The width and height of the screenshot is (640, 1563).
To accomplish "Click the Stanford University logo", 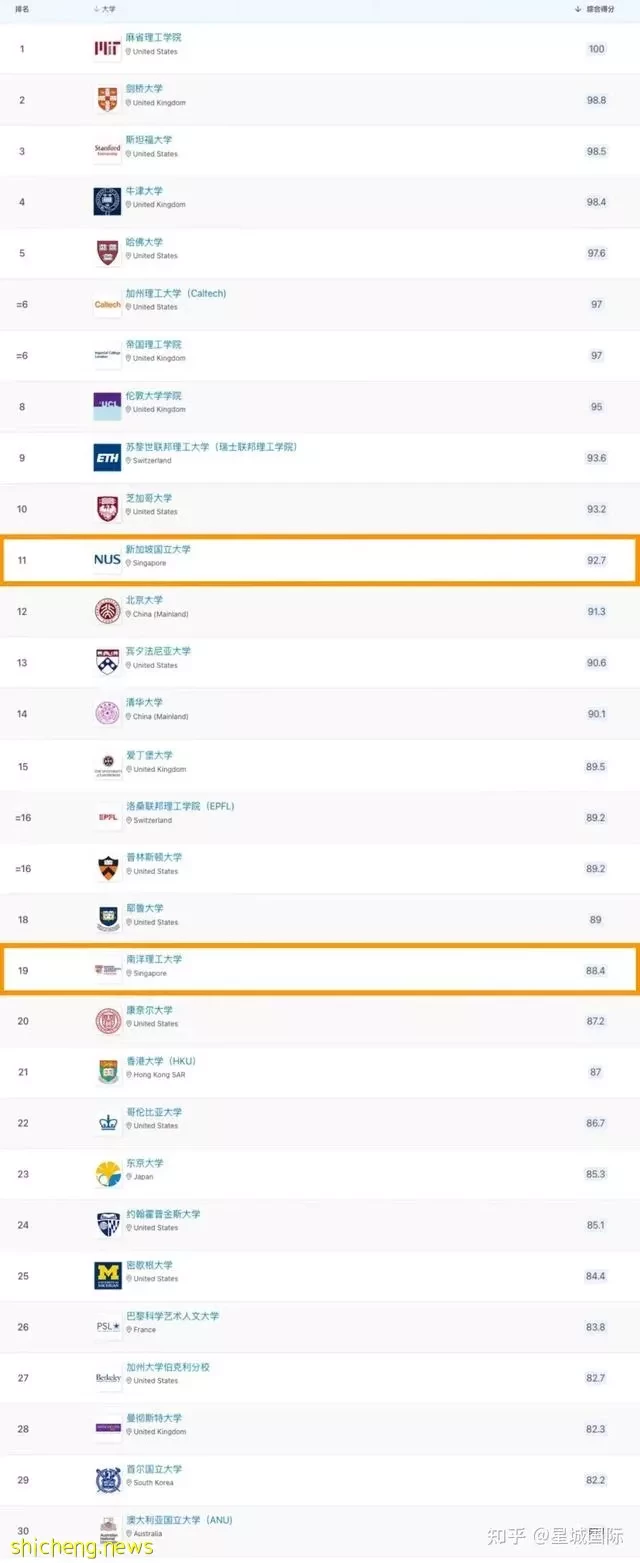I will [107, 150].
